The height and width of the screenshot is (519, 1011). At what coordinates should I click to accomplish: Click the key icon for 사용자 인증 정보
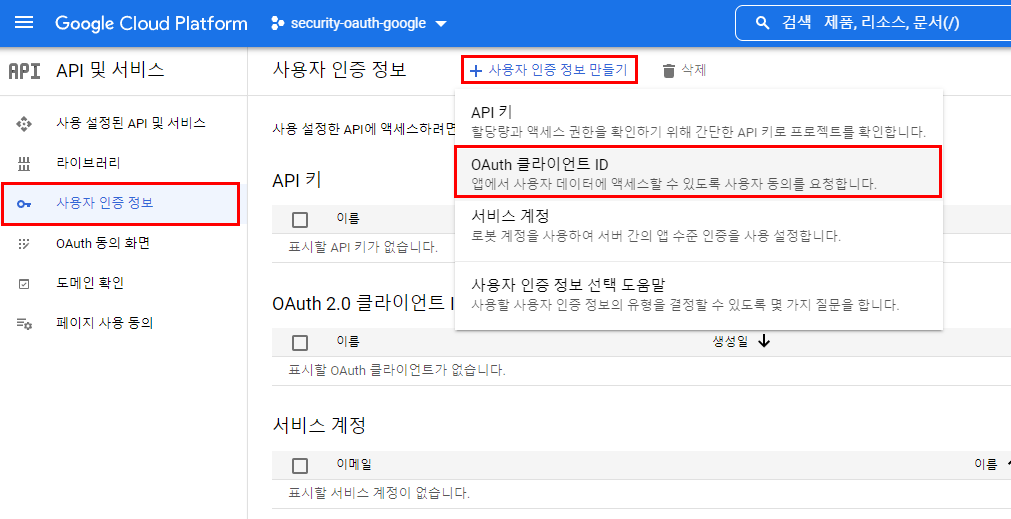24,204
